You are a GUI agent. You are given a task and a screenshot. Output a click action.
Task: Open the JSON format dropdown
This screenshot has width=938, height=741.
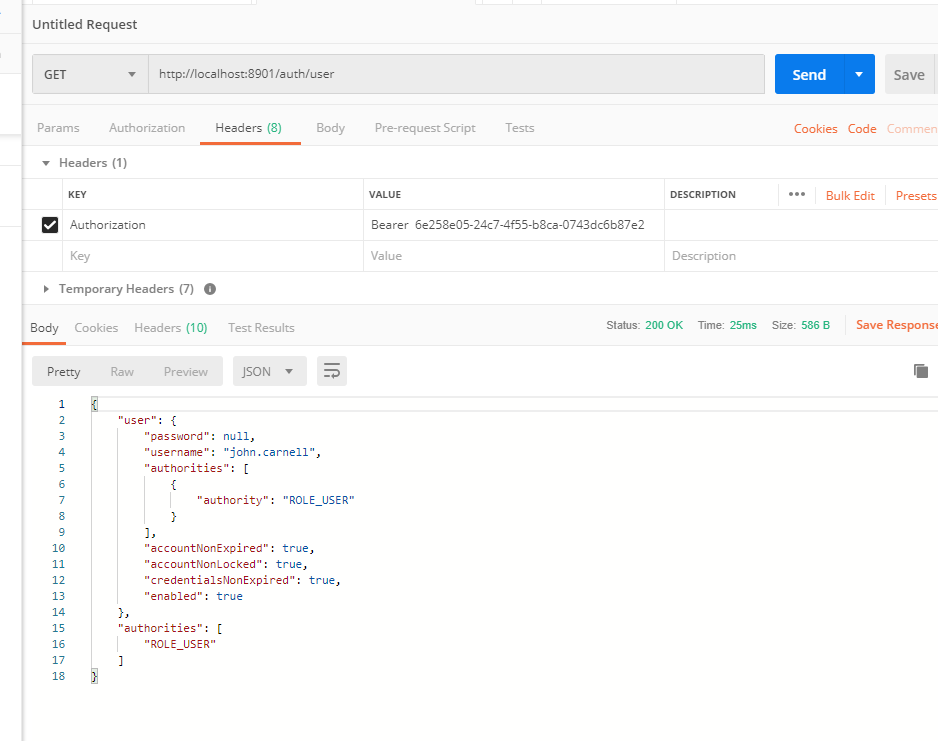[x=269, y=371]
